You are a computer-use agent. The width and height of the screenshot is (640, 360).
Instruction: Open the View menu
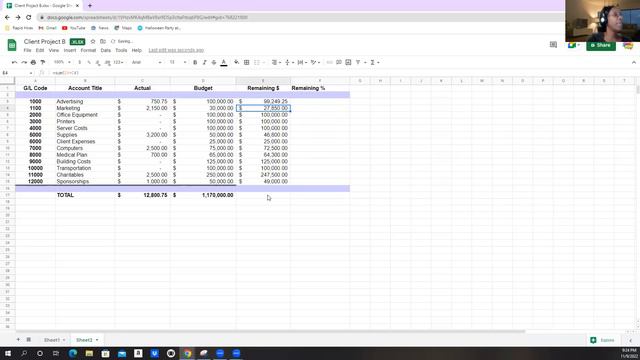pos(54,50)
